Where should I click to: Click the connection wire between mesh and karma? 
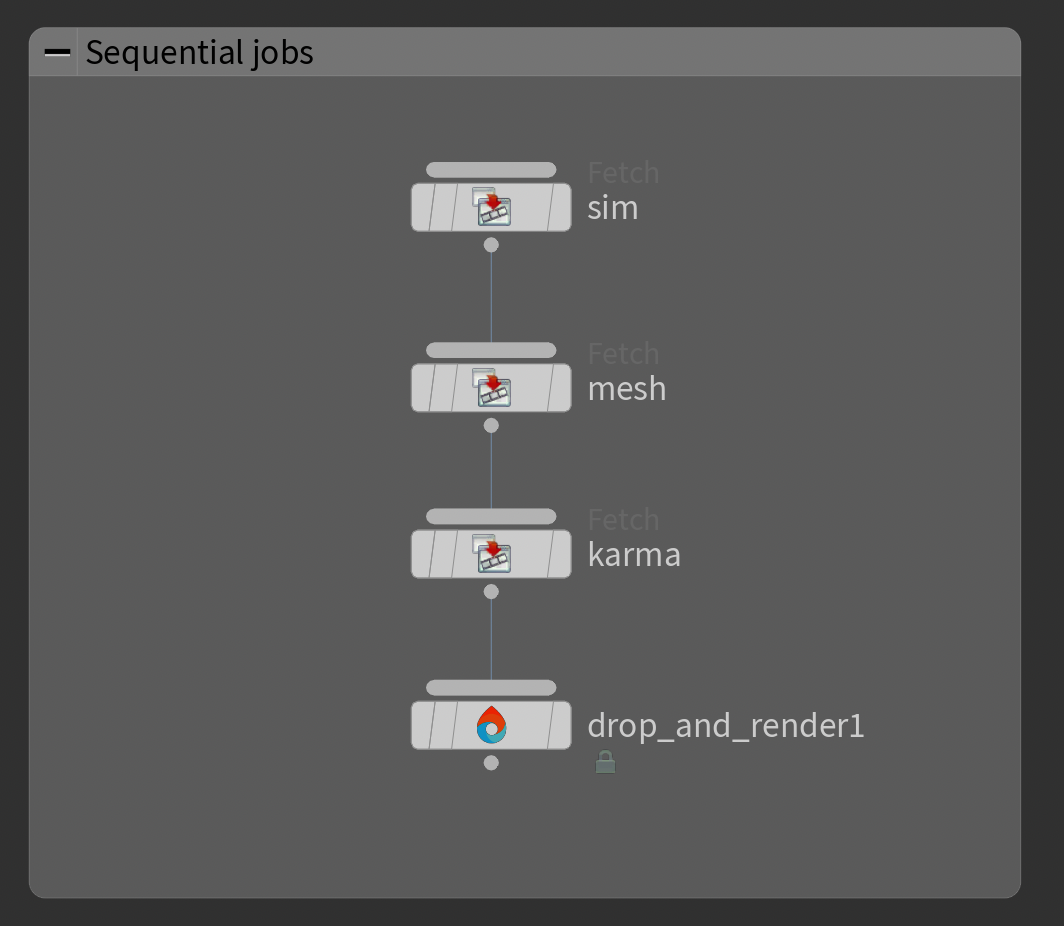pyautogui.click(x=491, y=470)
